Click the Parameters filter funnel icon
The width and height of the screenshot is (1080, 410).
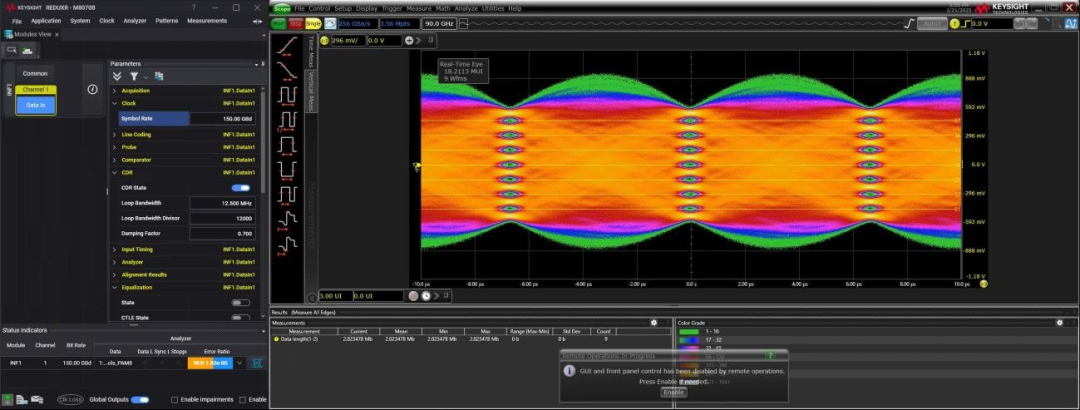pos(134,76)
